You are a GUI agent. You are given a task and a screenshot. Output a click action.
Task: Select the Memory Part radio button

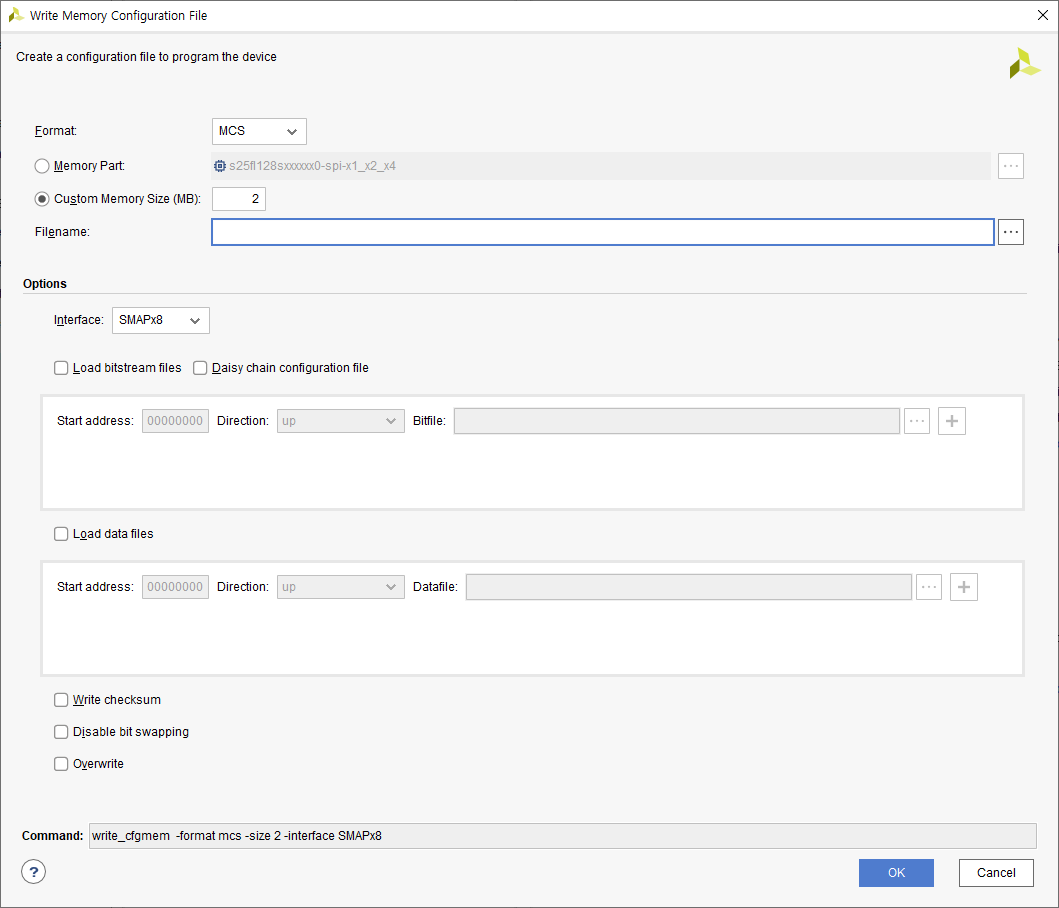(x=42, y=166)
